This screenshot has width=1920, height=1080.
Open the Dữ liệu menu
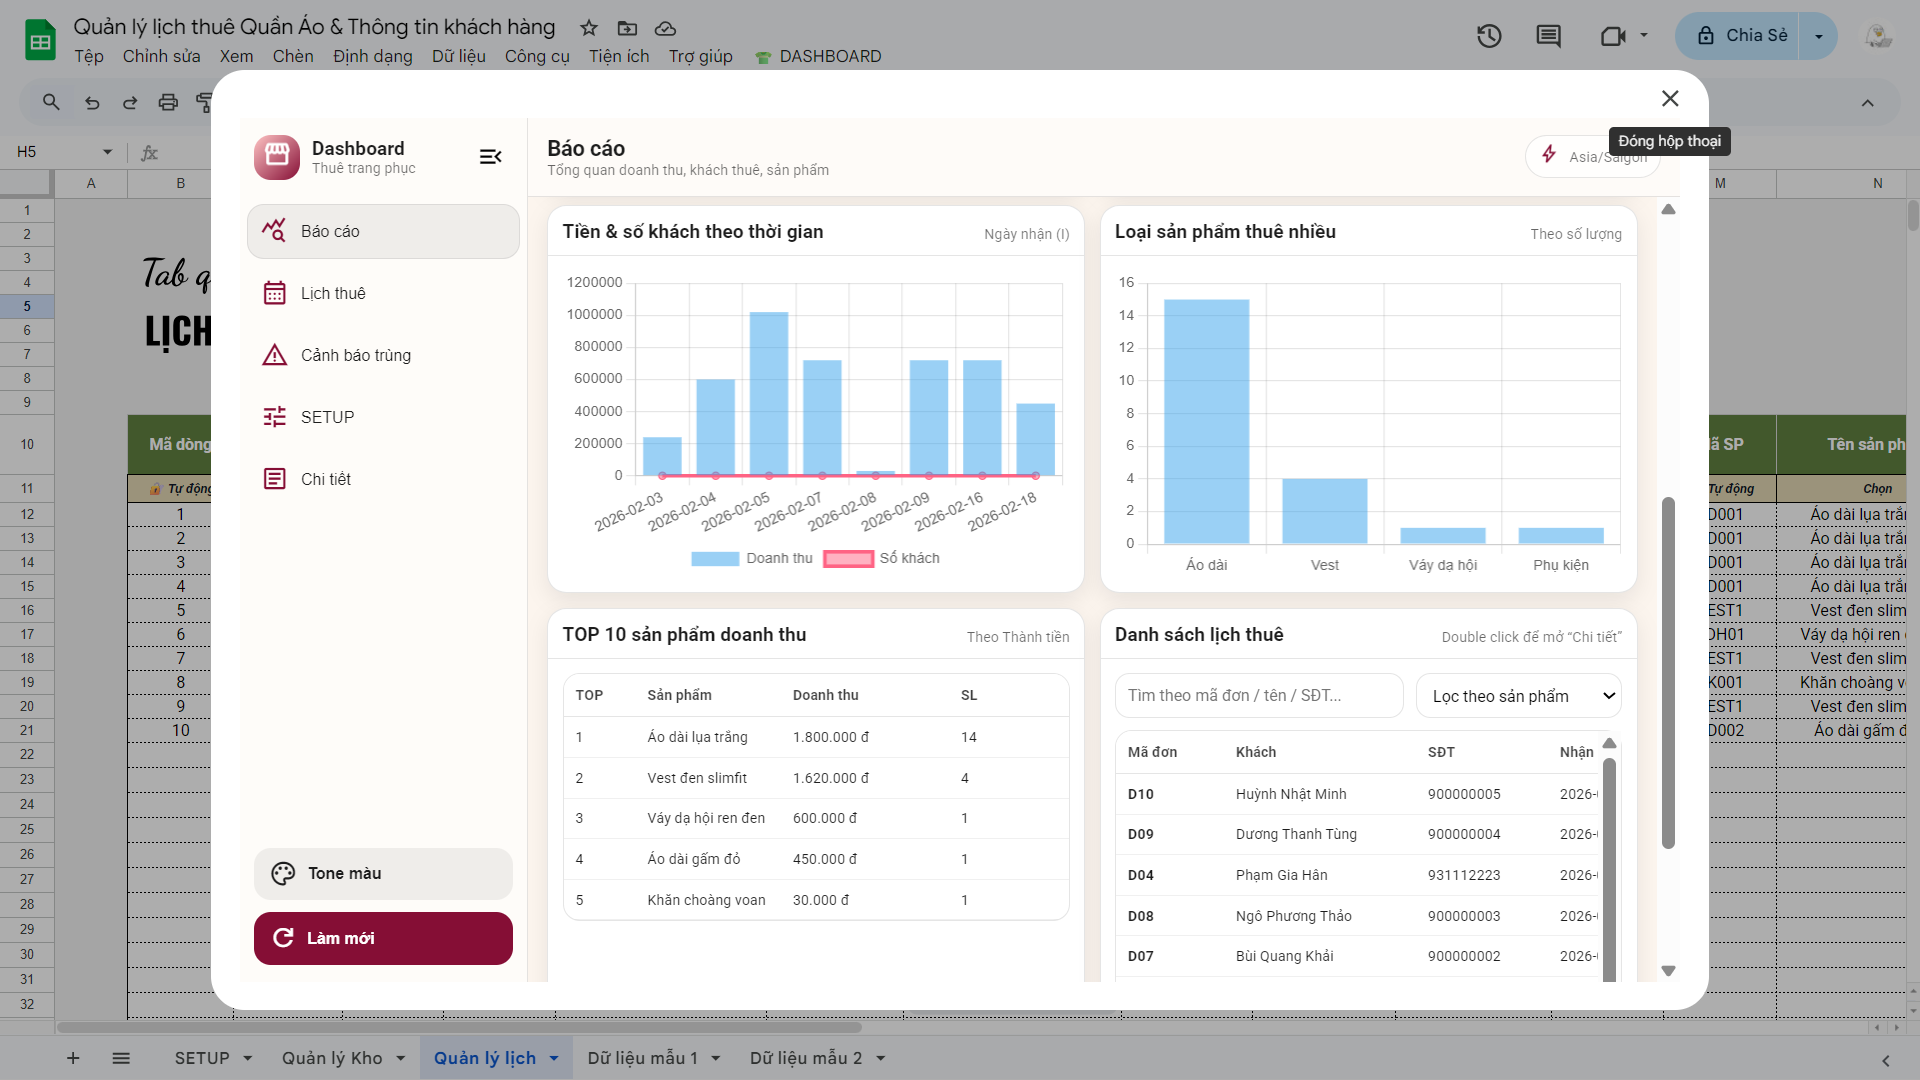(458, 56)
